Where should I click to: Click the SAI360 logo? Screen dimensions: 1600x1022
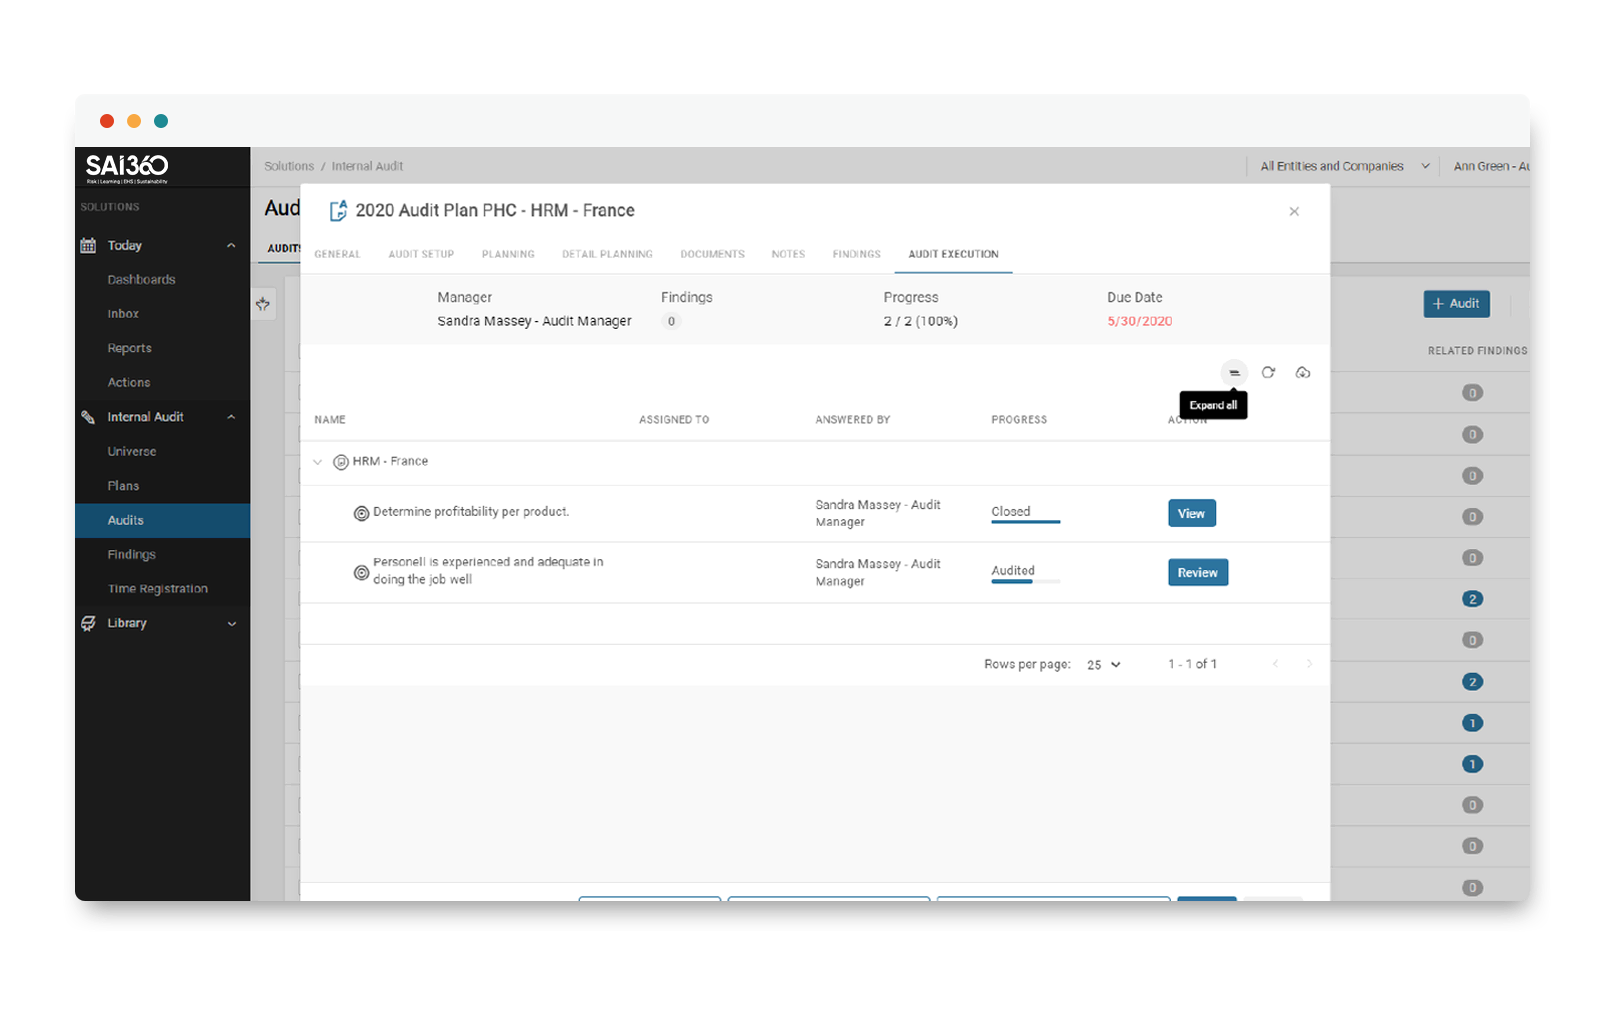pos(127,167)
